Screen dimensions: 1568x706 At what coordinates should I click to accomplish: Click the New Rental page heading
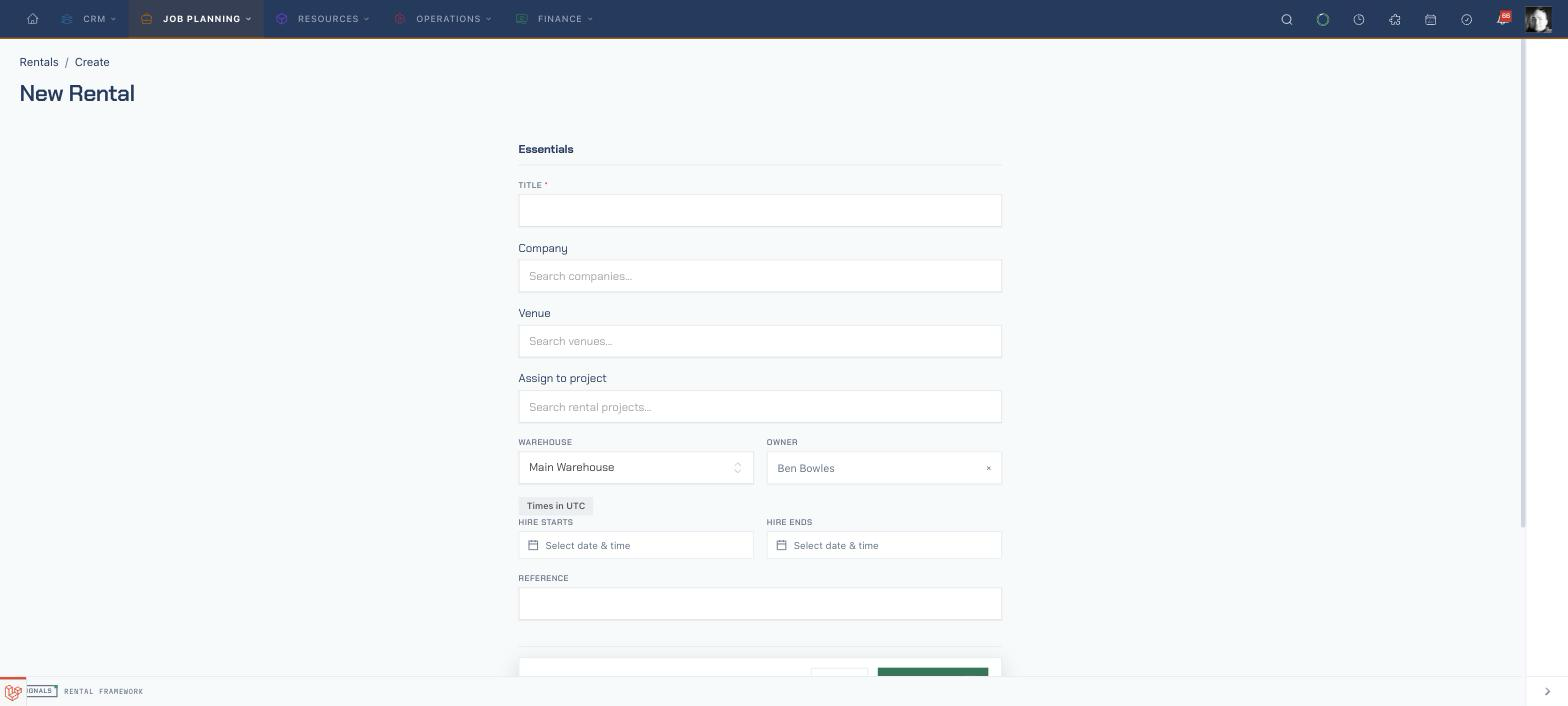click(x=77, y=93)
